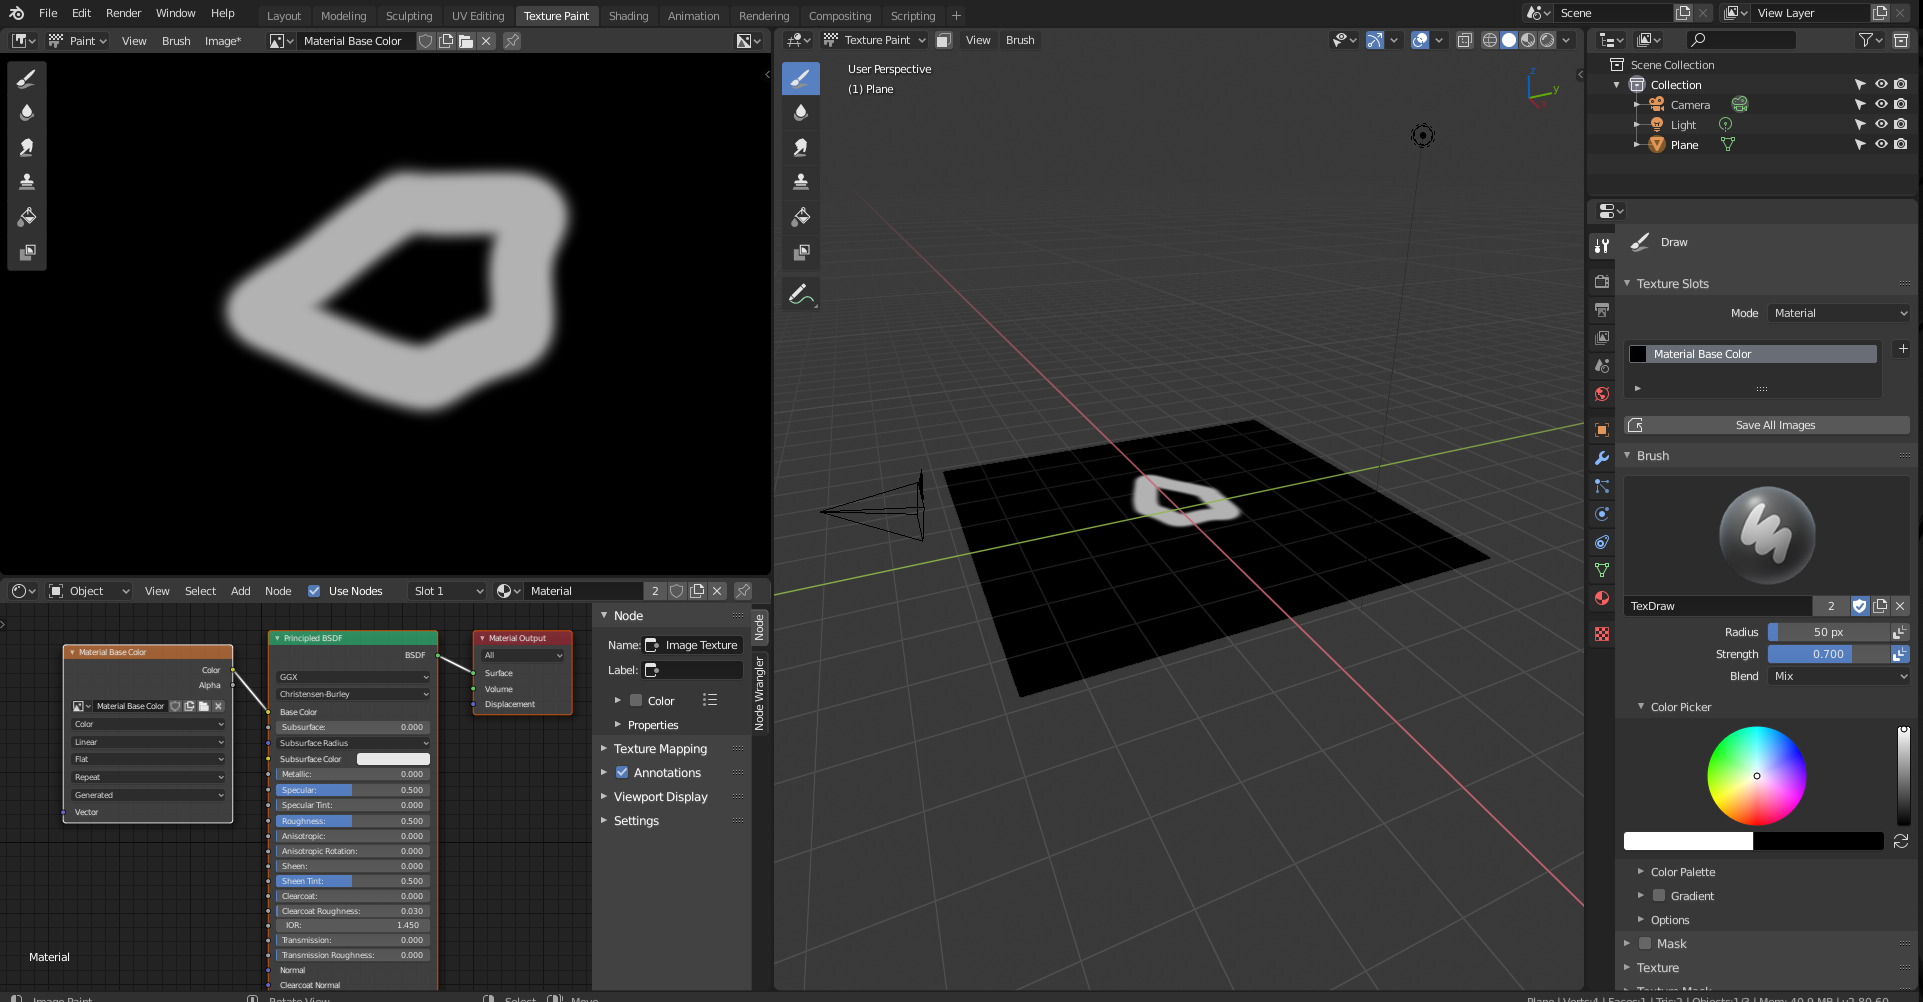
Task: Open the Modifier properties tab
Action: click(x=1601, y=458)
